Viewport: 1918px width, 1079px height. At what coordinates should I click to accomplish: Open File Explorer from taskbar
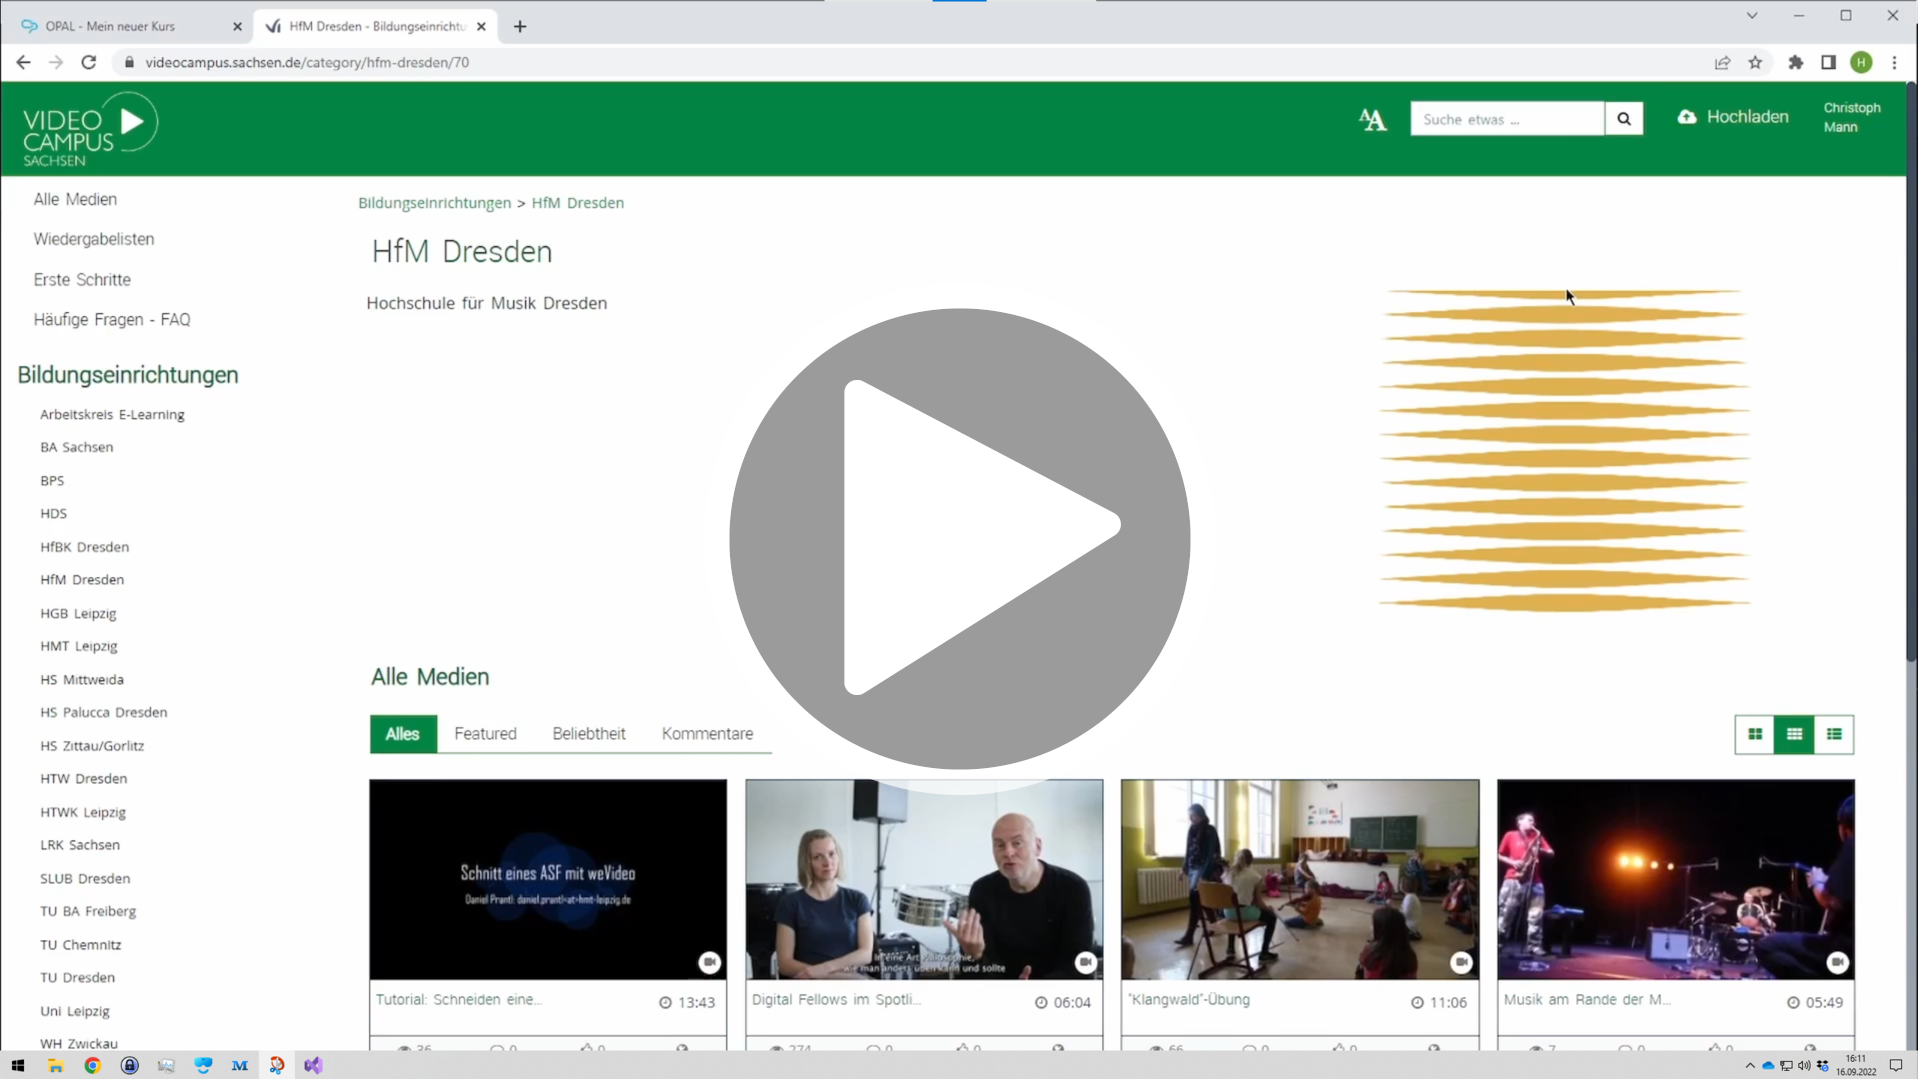pyautogui.click(x=55, y=1066)
